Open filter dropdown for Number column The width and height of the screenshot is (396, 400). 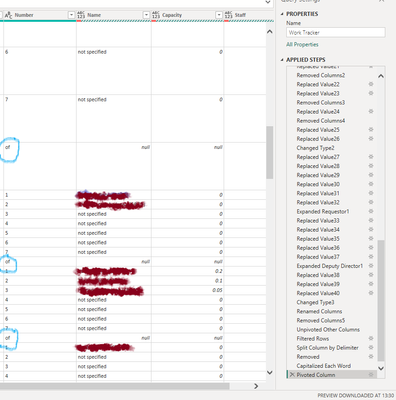(x=71, y=15)
